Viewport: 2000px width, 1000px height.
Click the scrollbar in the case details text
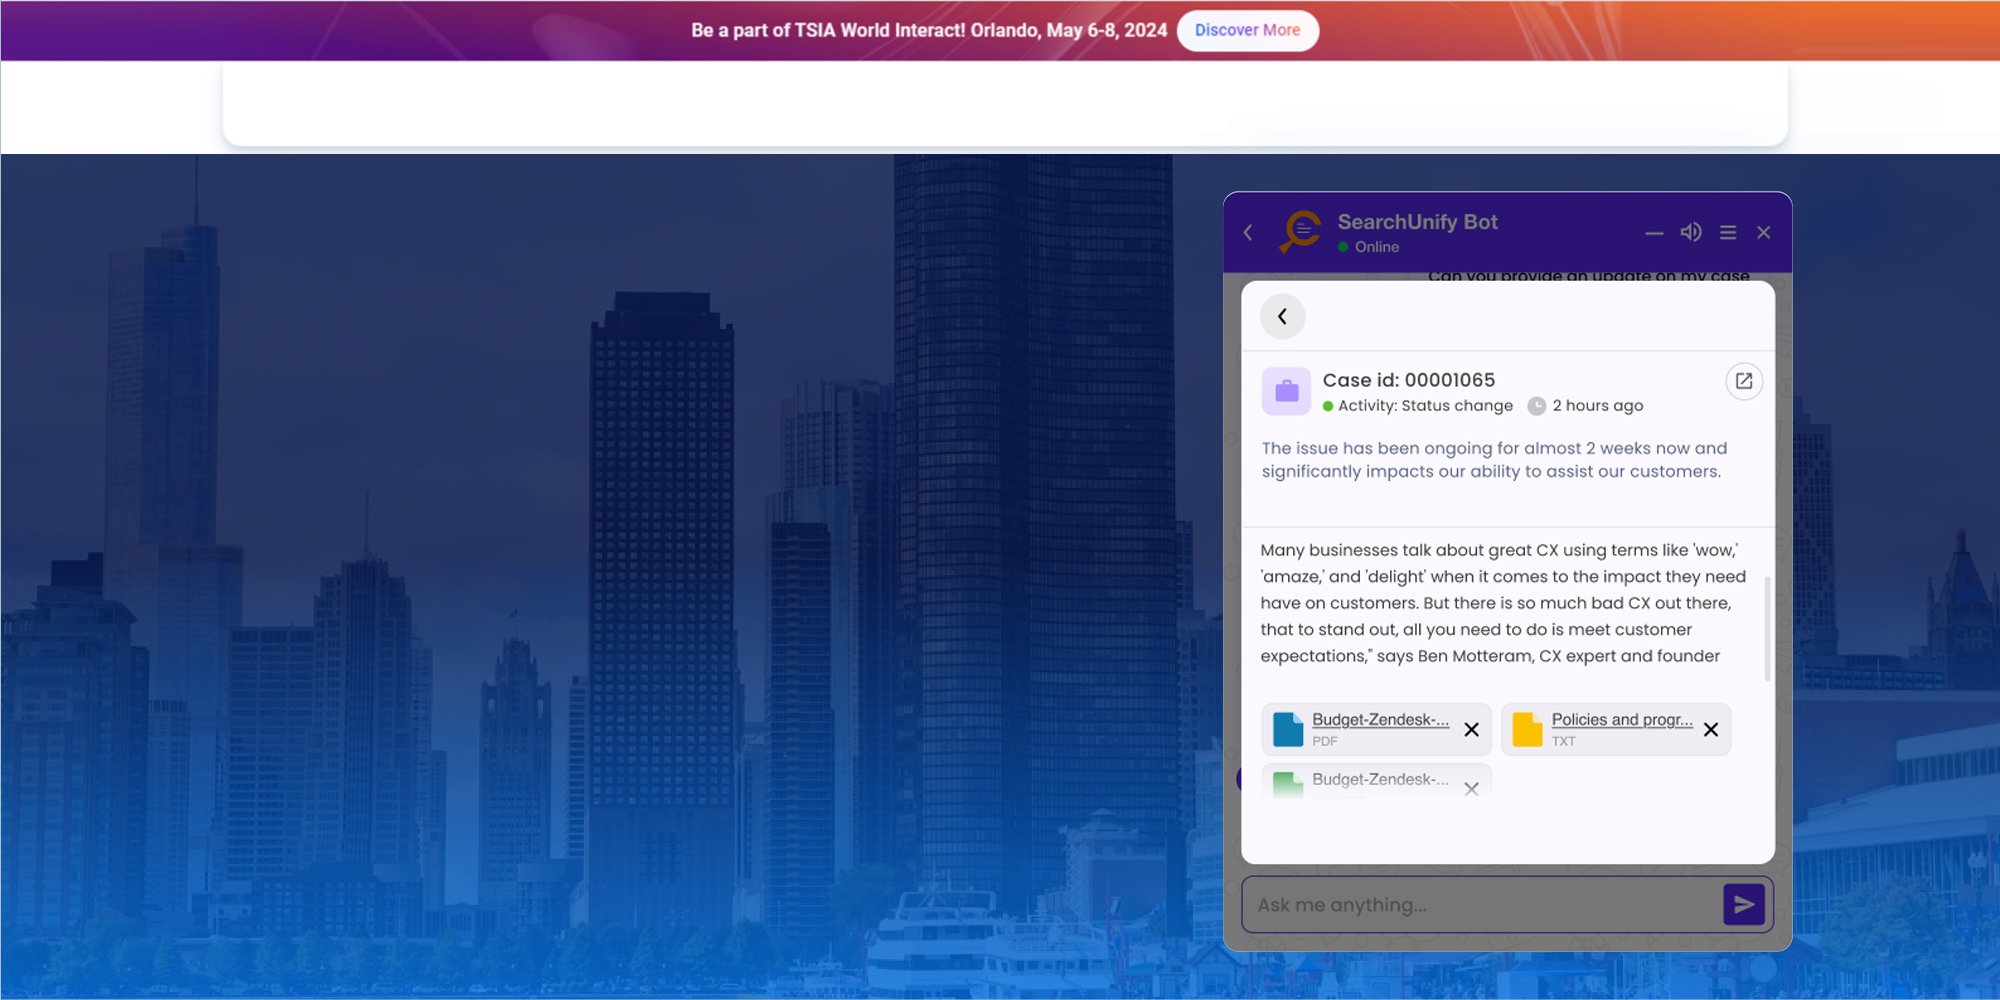pyautogui.click(x=1767, y=629)
